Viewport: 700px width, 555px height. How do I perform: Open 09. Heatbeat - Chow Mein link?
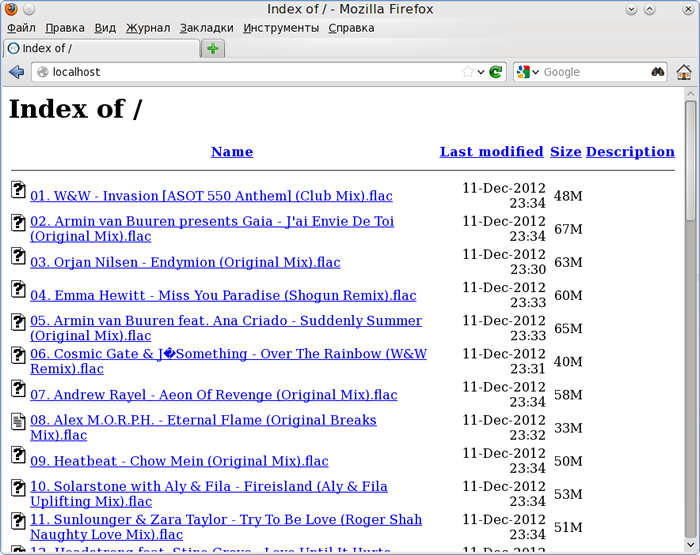[179, 461]
